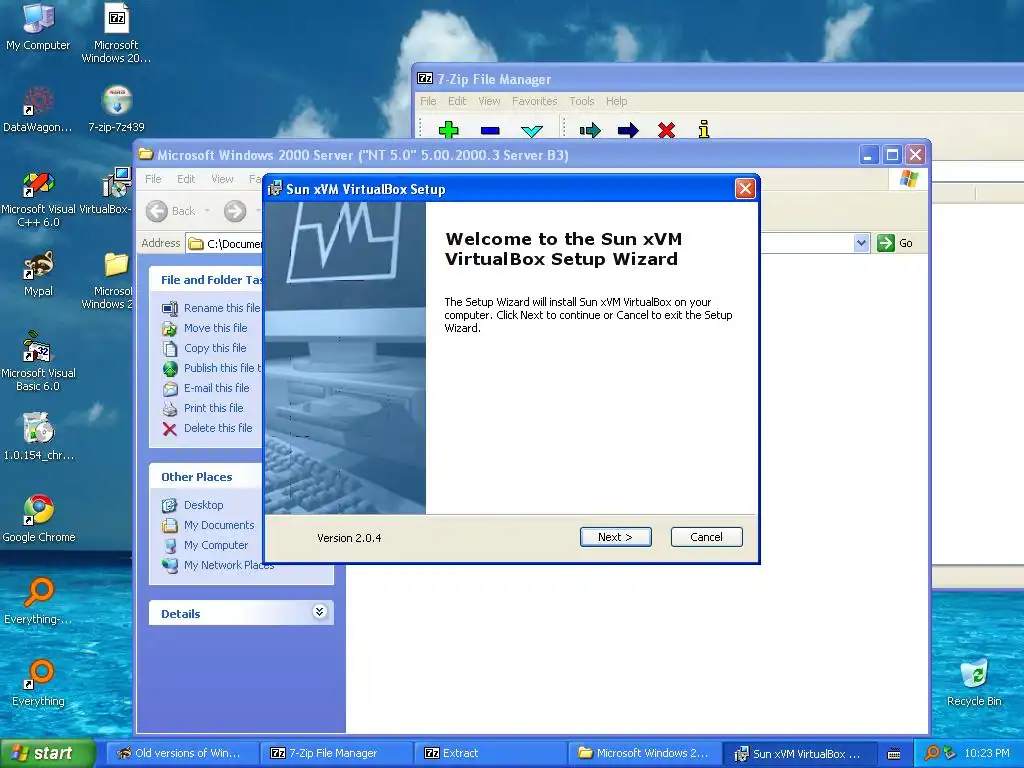Click the Go button in Explorer
Viewport: 1024px width, 768px height.
[x=895, y=243]
